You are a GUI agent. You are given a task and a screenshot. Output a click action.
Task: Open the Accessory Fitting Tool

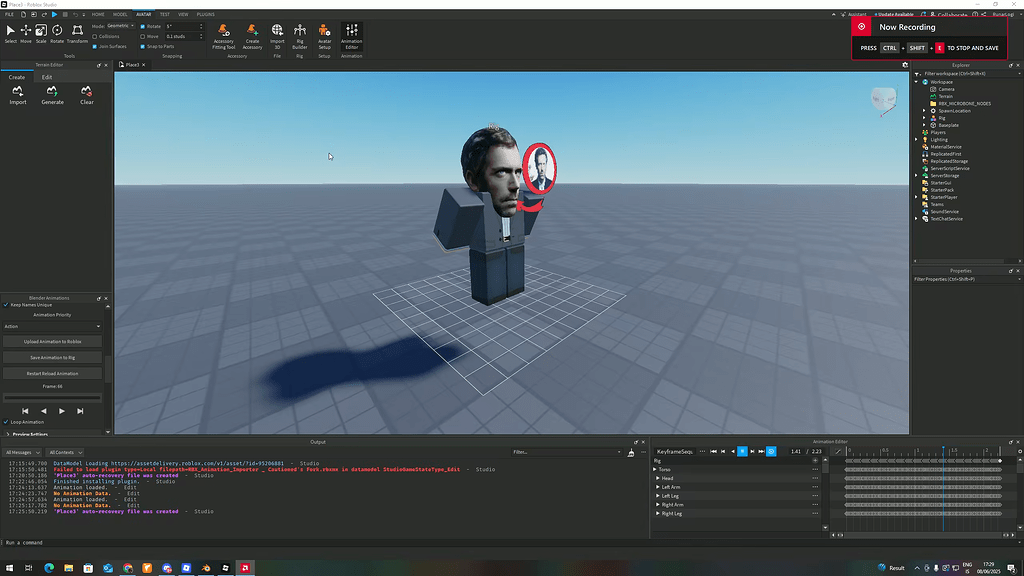(x=223, y=37)
